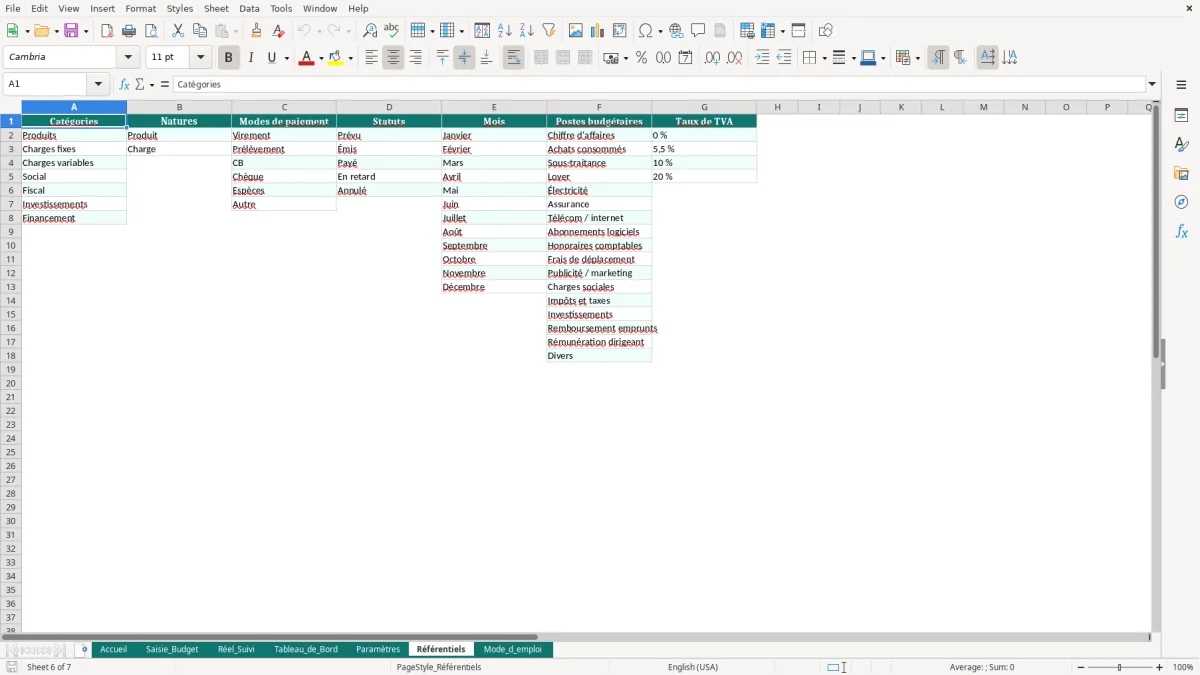Open the Open-document dropdown arrow

(56, 31)
